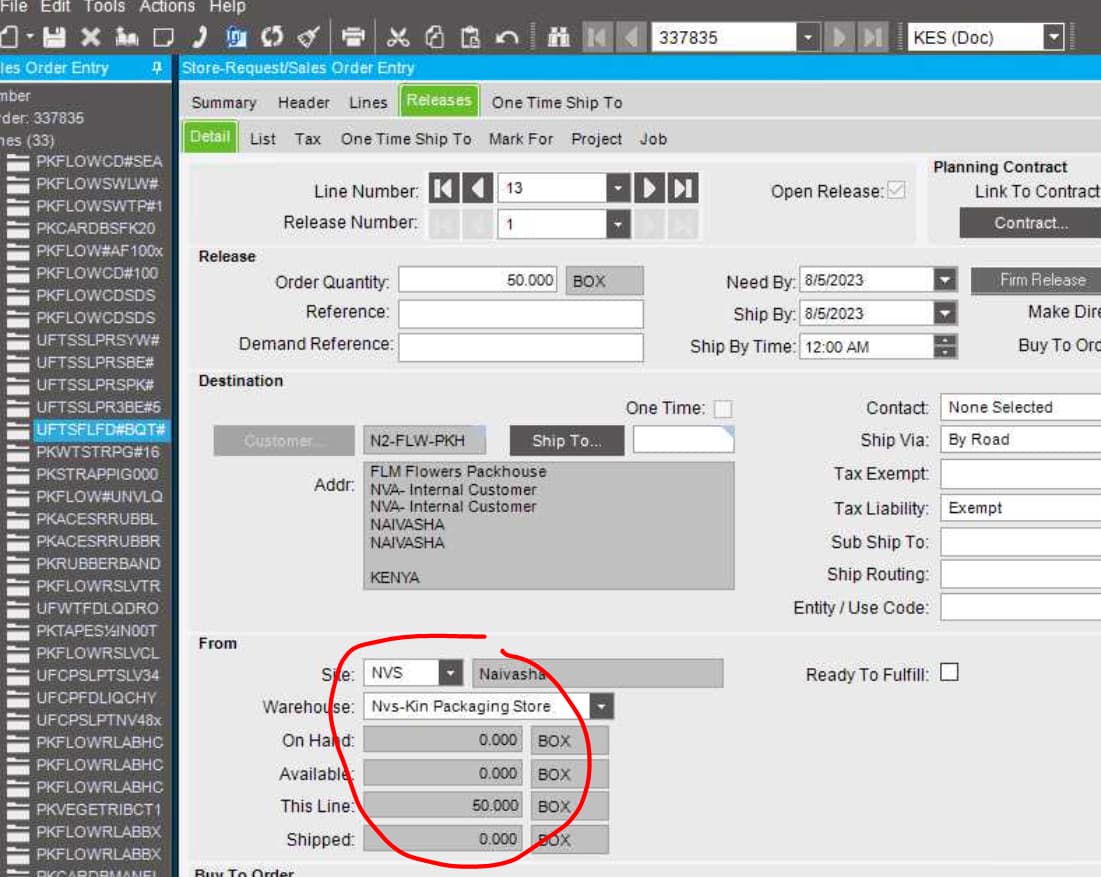Viewport: 1101px width, 877px height.
Task: Go to next line number arrow
Action: coord(650,188)
